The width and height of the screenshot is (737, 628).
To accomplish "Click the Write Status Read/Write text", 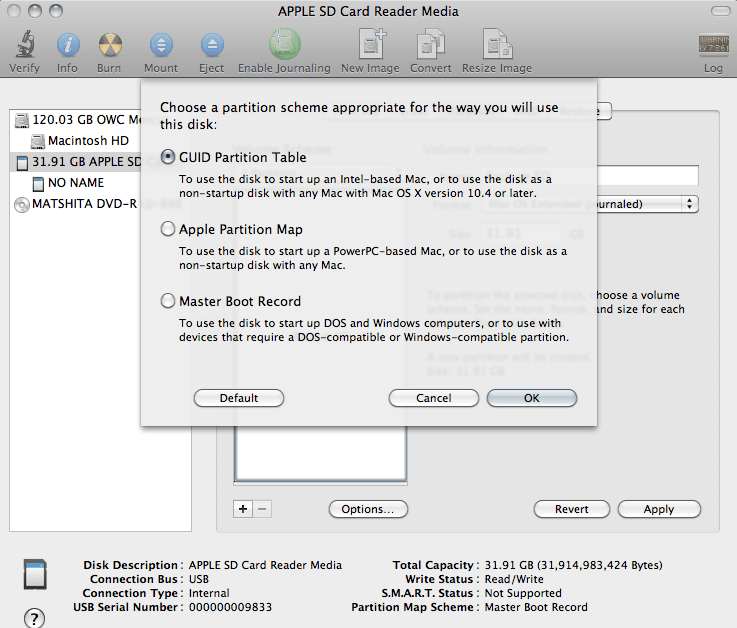I will [x=514, y=579].
